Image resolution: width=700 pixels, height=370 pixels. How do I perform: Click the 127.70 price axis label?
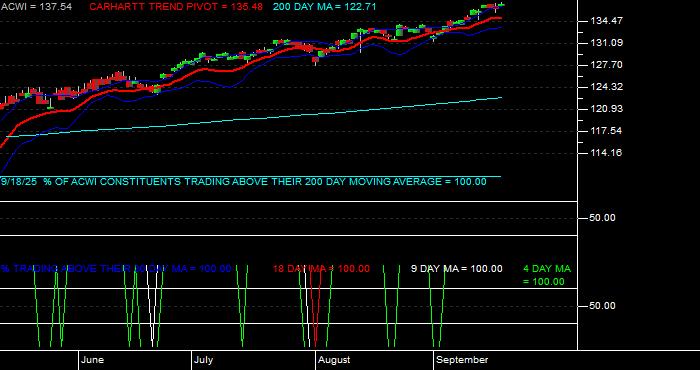tap(607, 65)
